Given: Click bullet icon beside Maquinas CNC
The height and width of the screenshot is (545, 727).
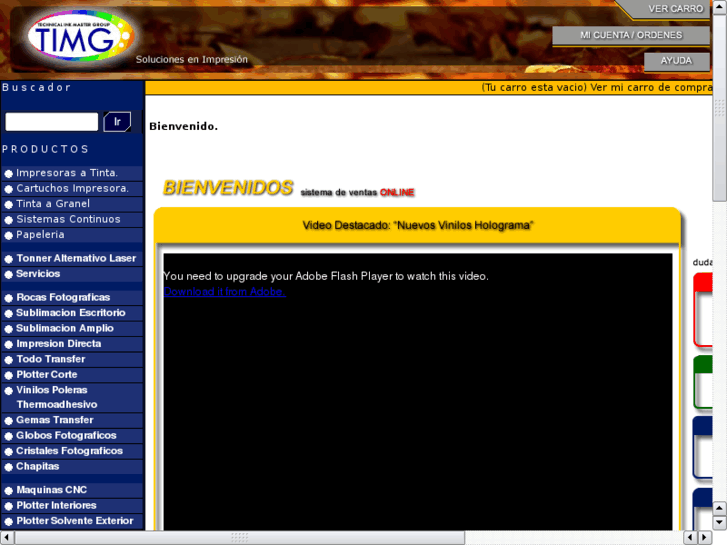Looking at the screenshot, I should 8,491.
